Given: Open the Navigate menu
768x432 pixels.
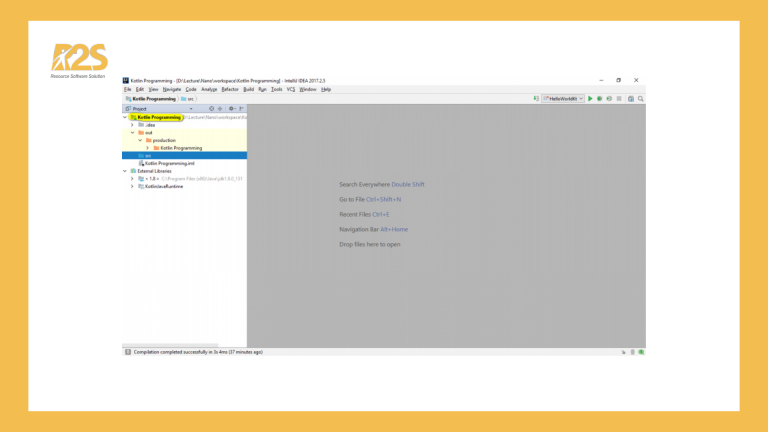Looking at the screenshot, I should [172, 89].
